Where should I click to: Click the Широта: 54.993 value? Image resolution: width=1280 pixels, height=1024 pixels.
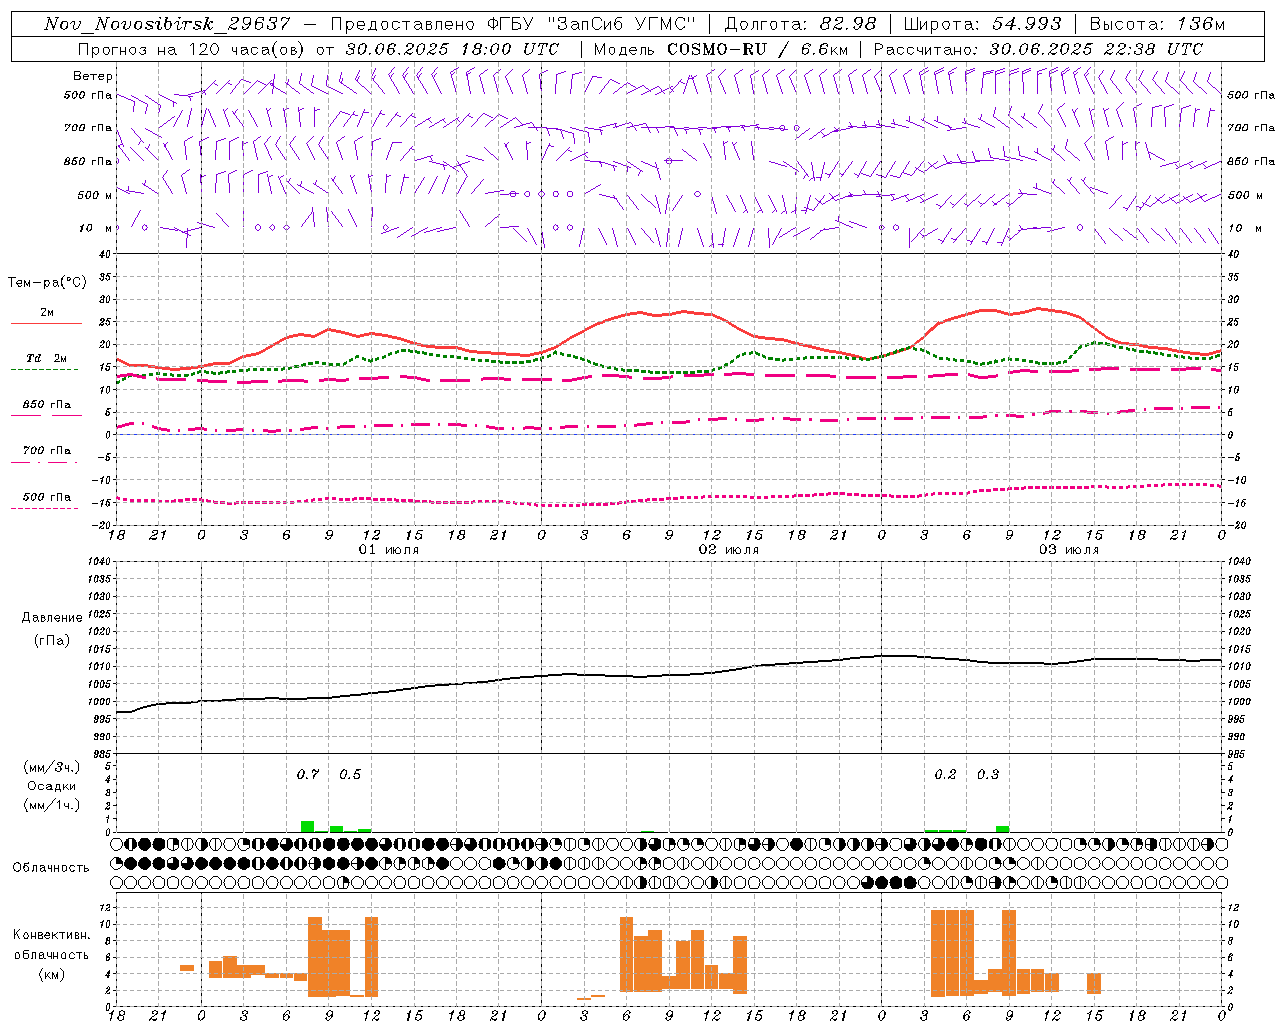tap(982, 24)
